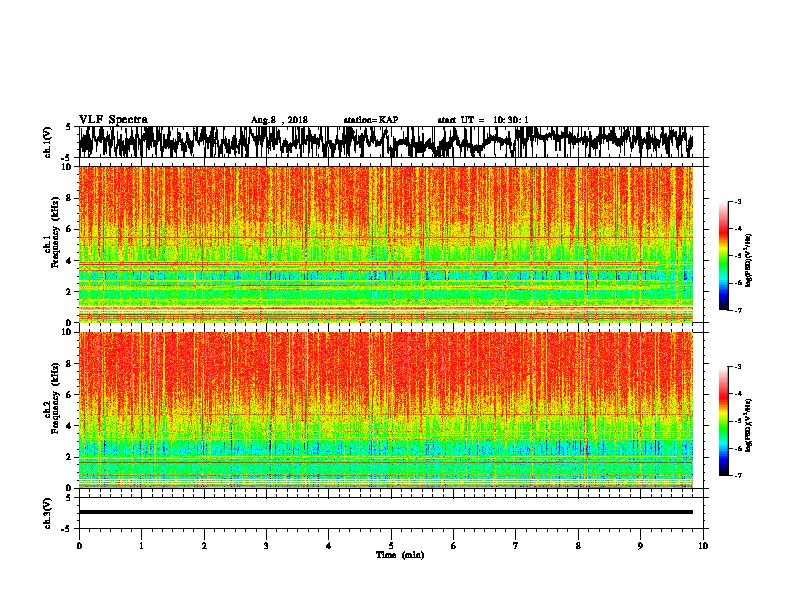
Task: Click the ch.2 colorbar log(PSD) label
Action: pos(748,425)
